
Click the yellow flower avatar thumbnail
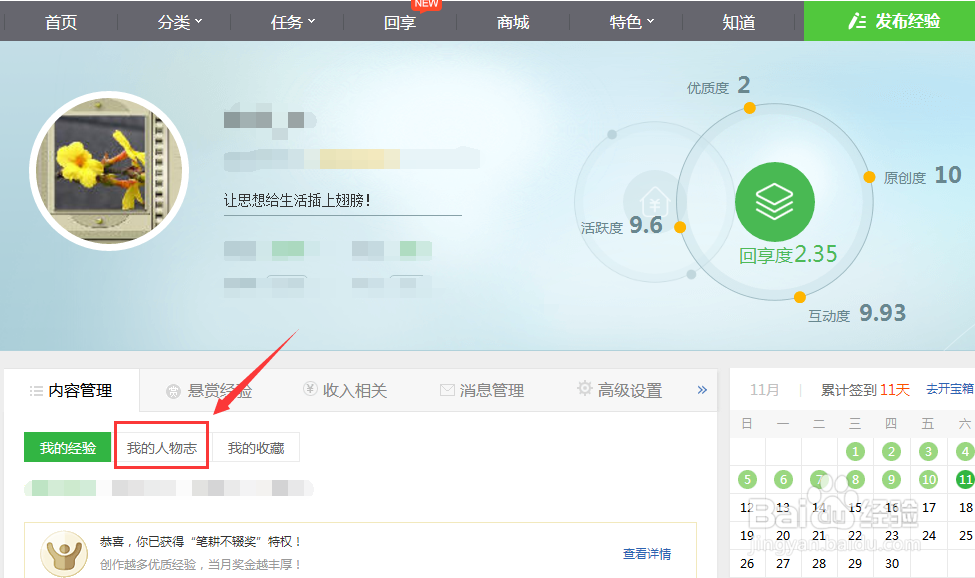(109, 170)
